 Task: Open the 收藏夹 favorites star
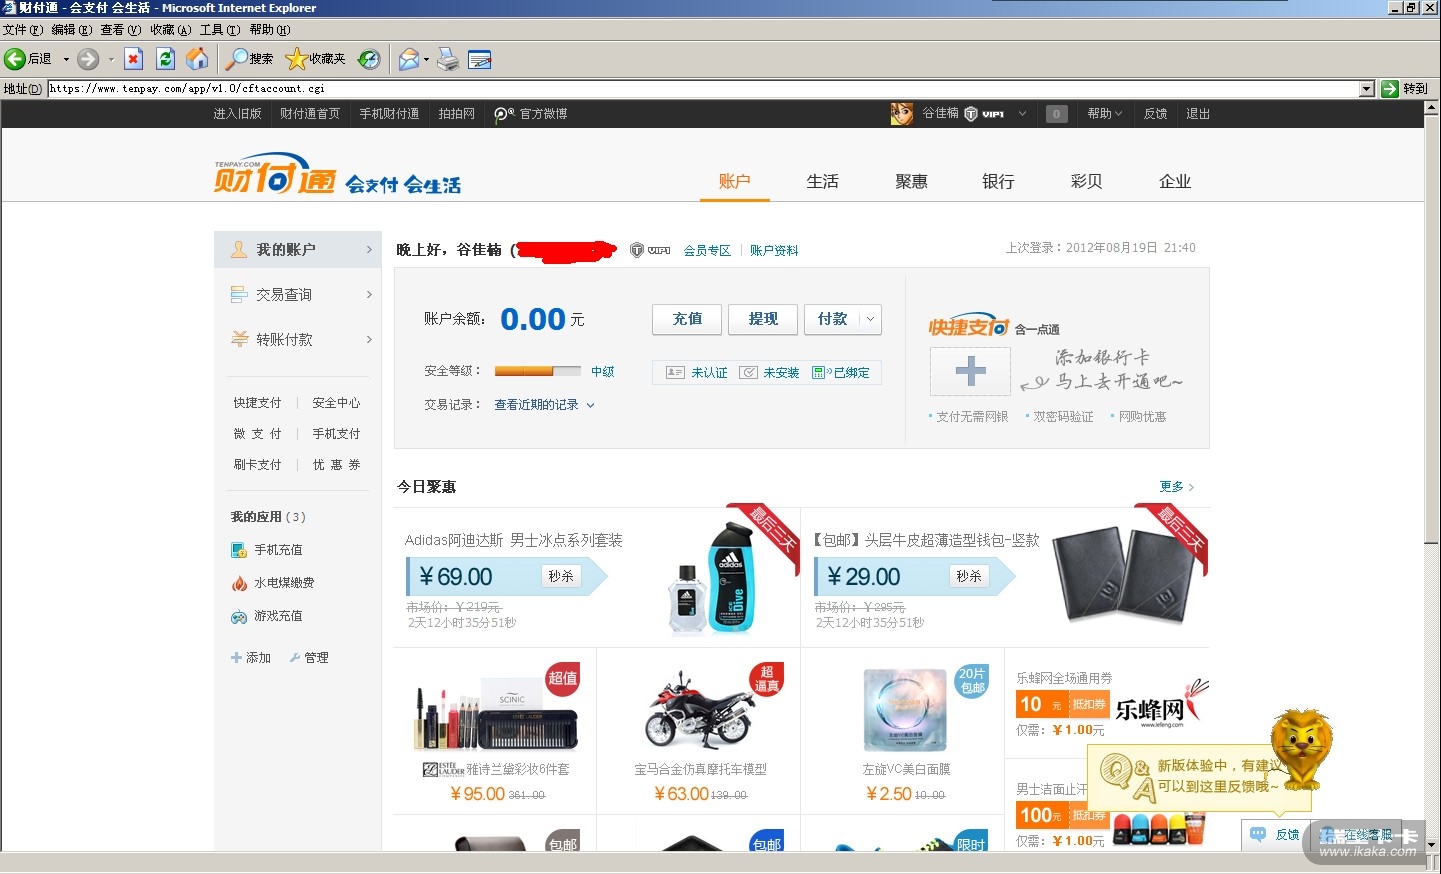point(315,59)
